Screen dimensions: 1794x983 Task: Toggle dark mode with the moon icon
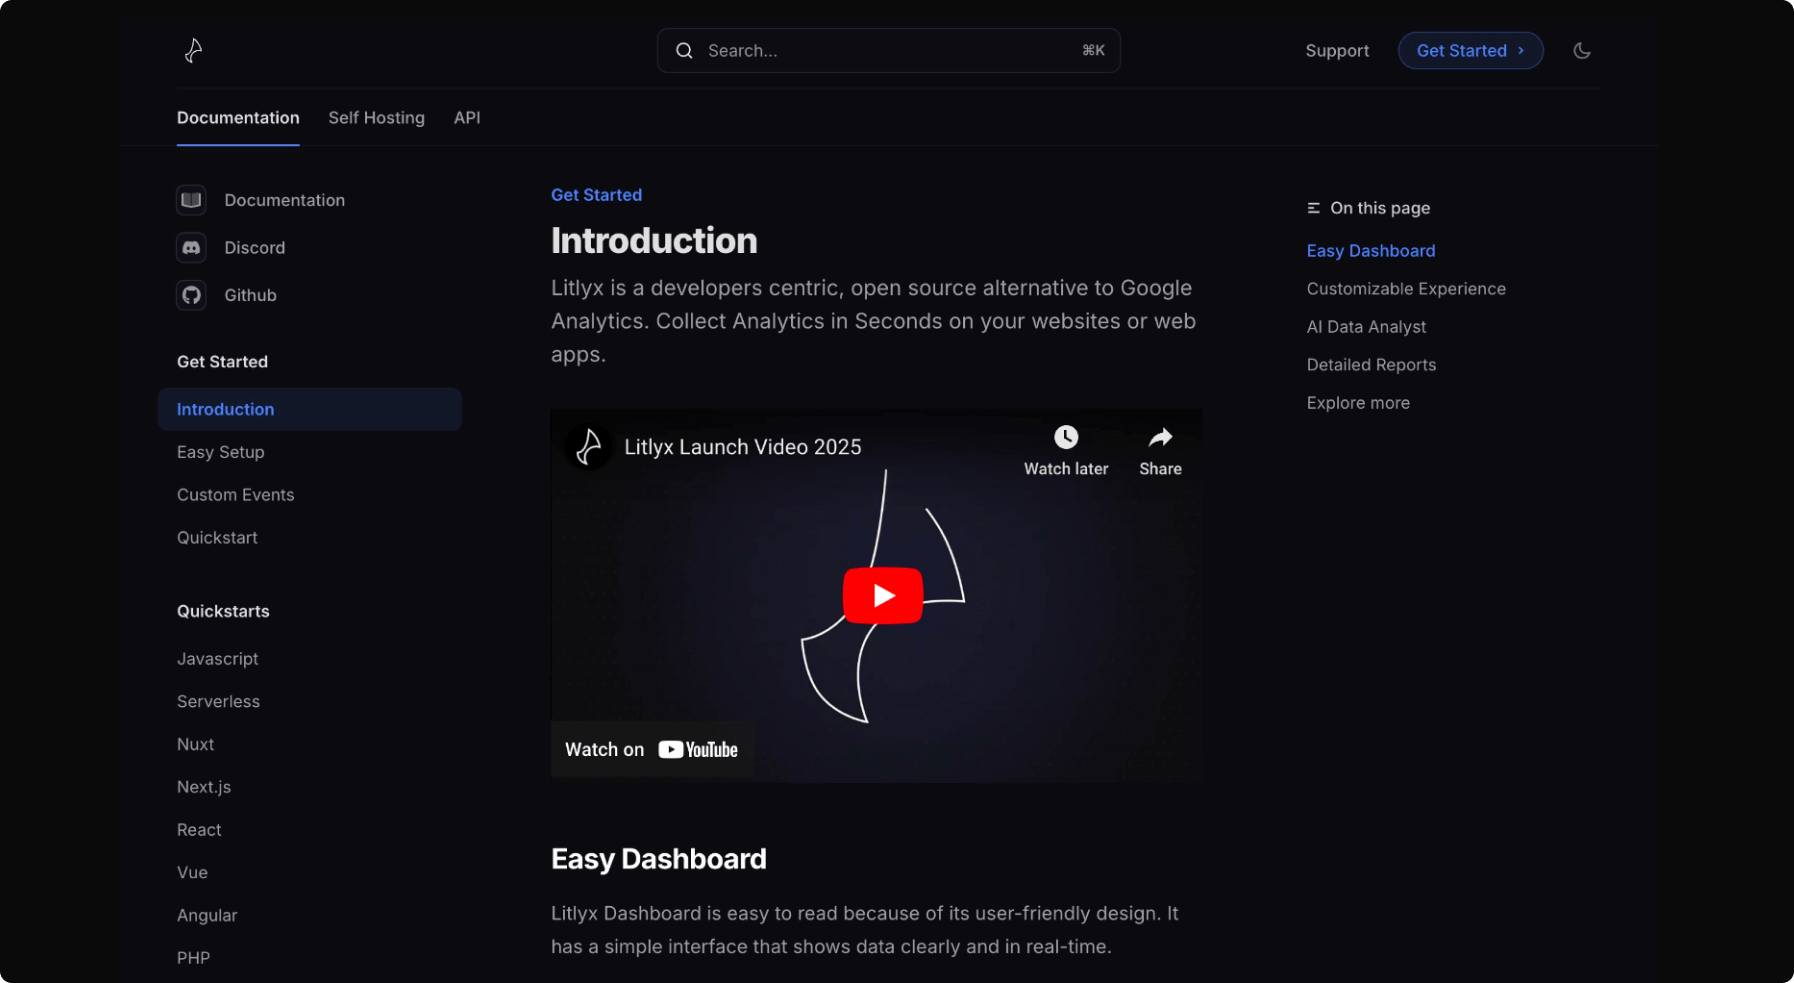[1582, 51]
